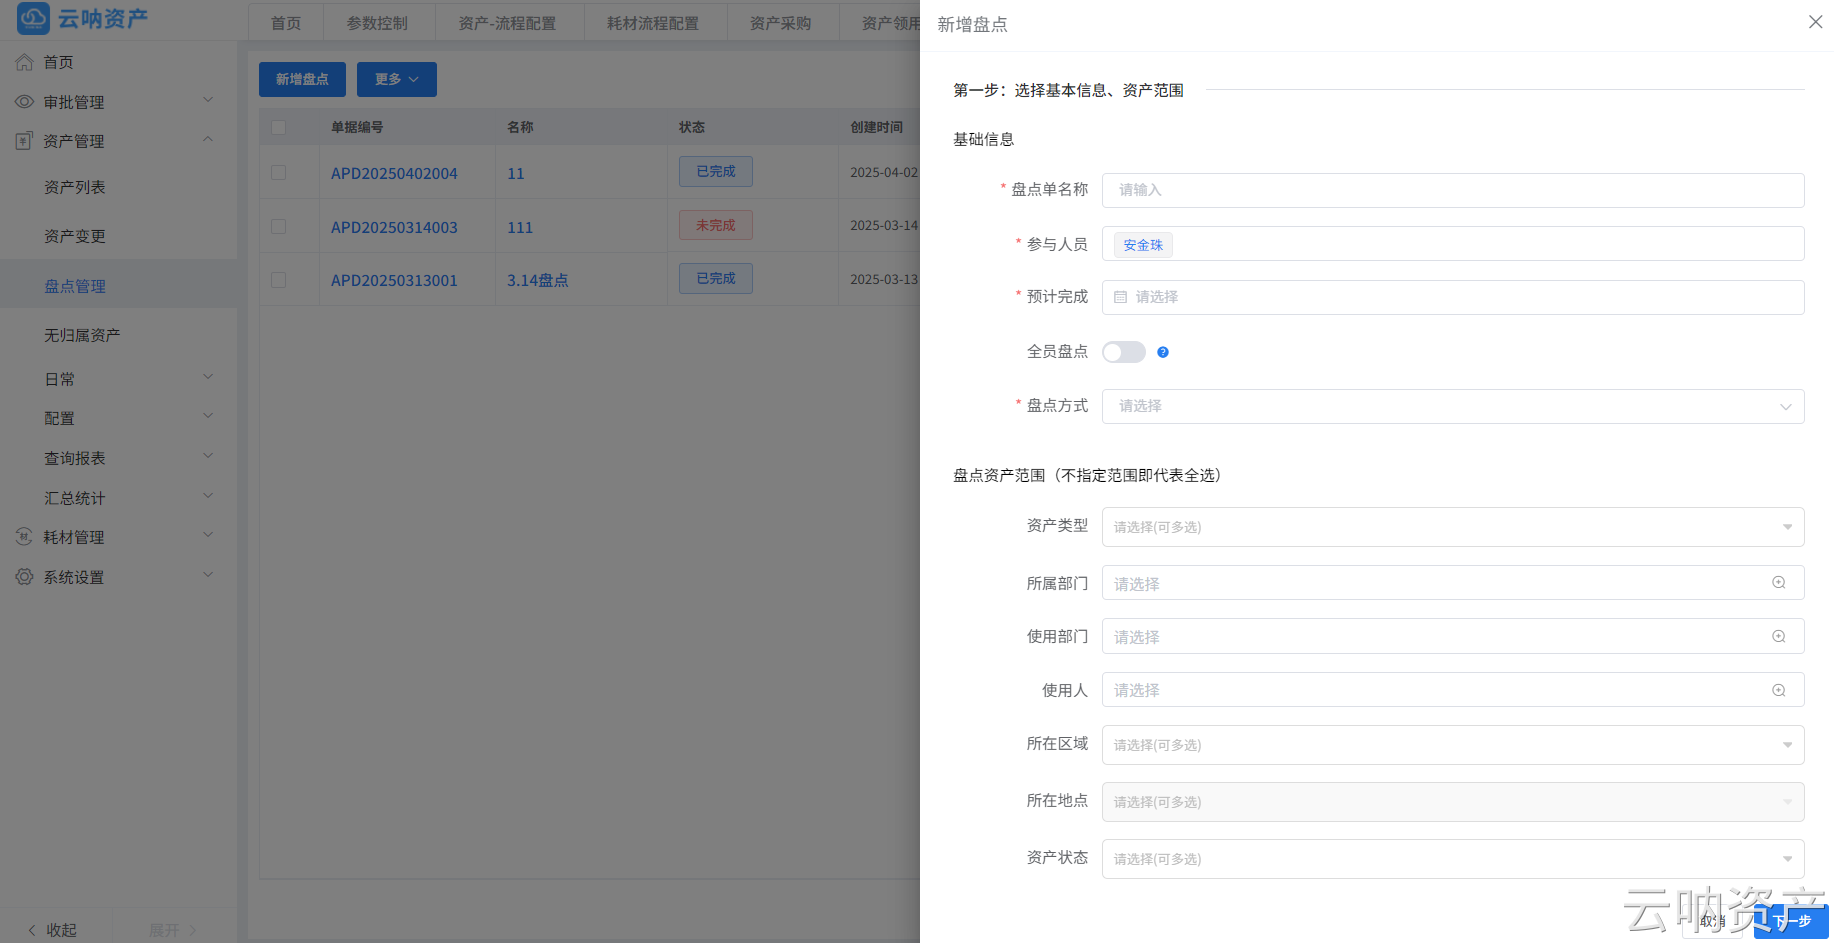1834x943 pixels.
Task: Click the 首页 home icon in sidebar
Action: [x=24, y=61]
